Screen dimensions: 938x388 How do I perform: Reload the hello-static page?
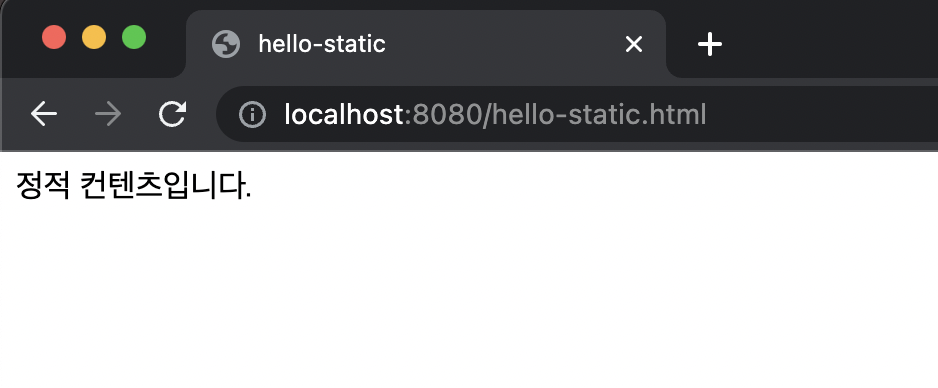pos(172,114)
